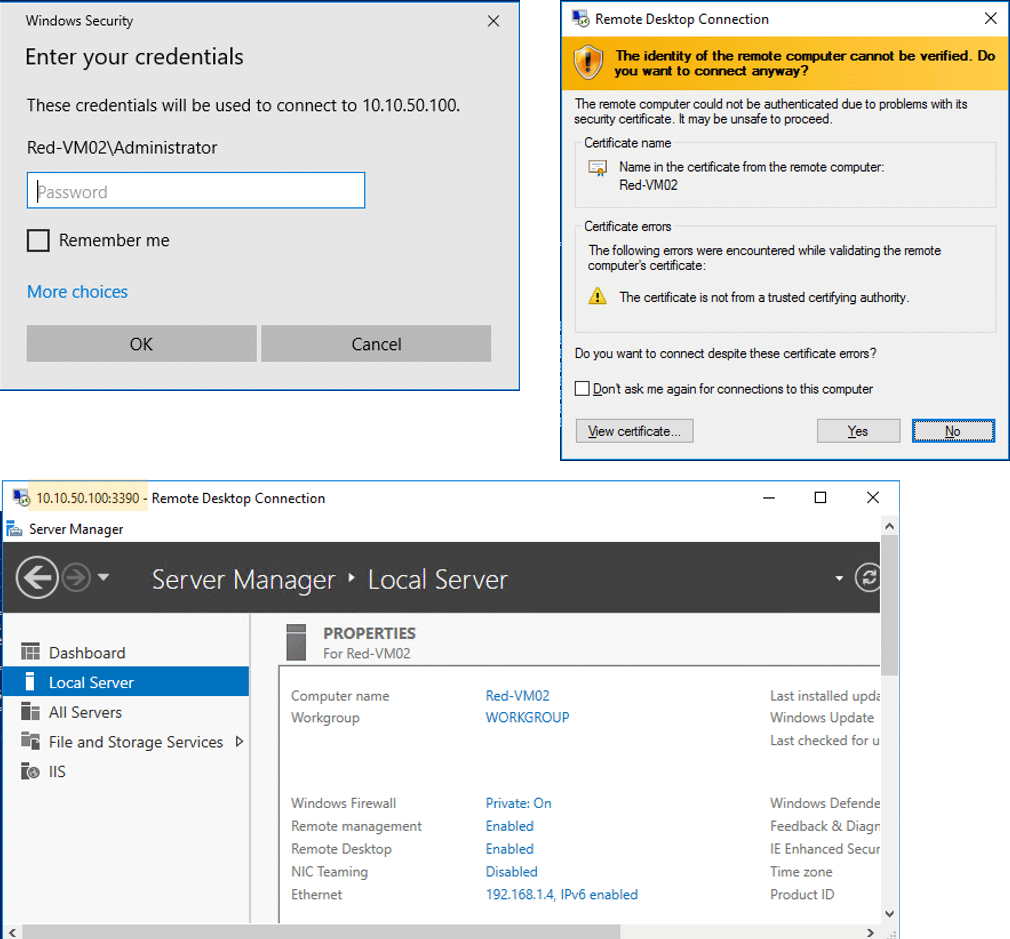Screen dimensions: 1010x939
Task: Click the WORKGROUP link
Action: click(527, 717)
